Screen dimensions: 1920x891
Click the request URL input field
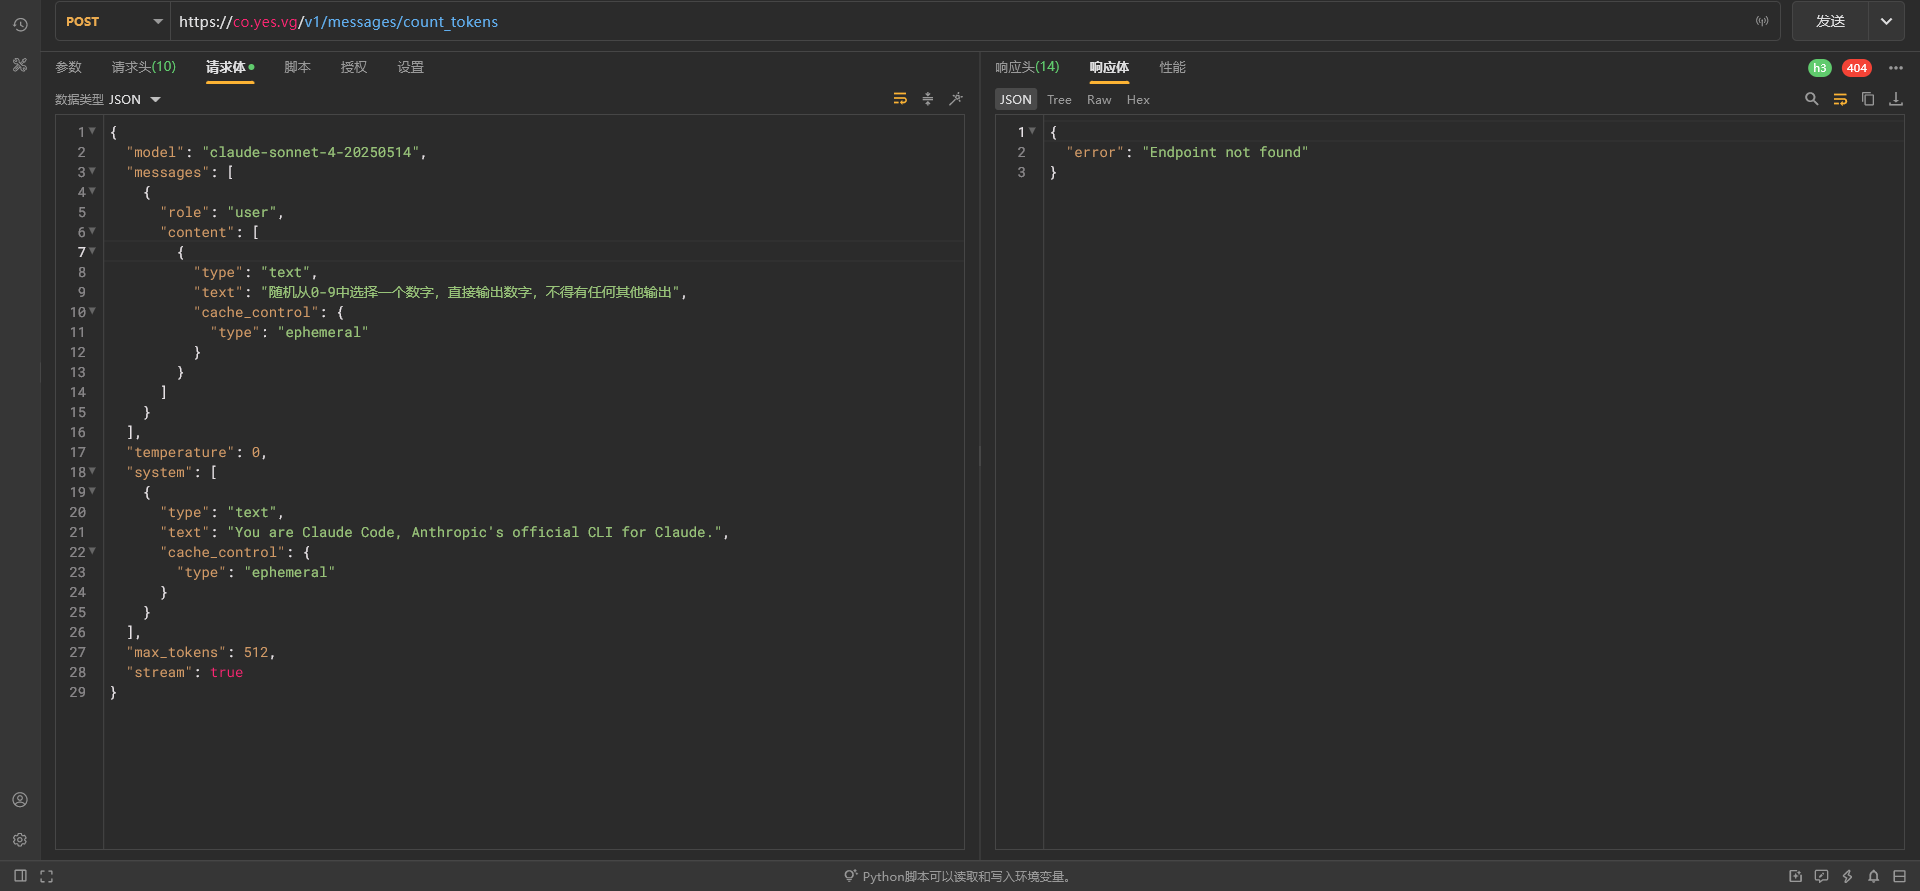click(960, 21)
